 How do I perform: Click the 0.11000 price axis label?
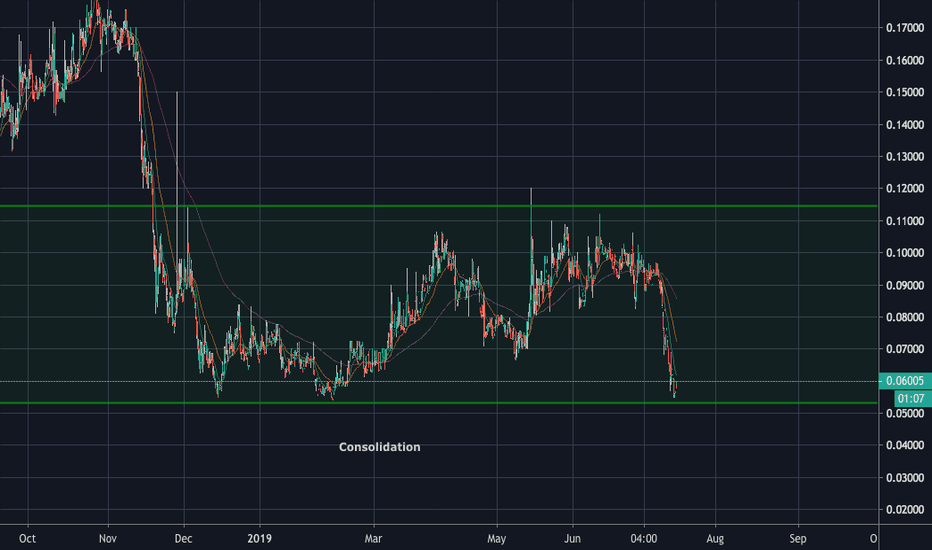click(905, 221)
